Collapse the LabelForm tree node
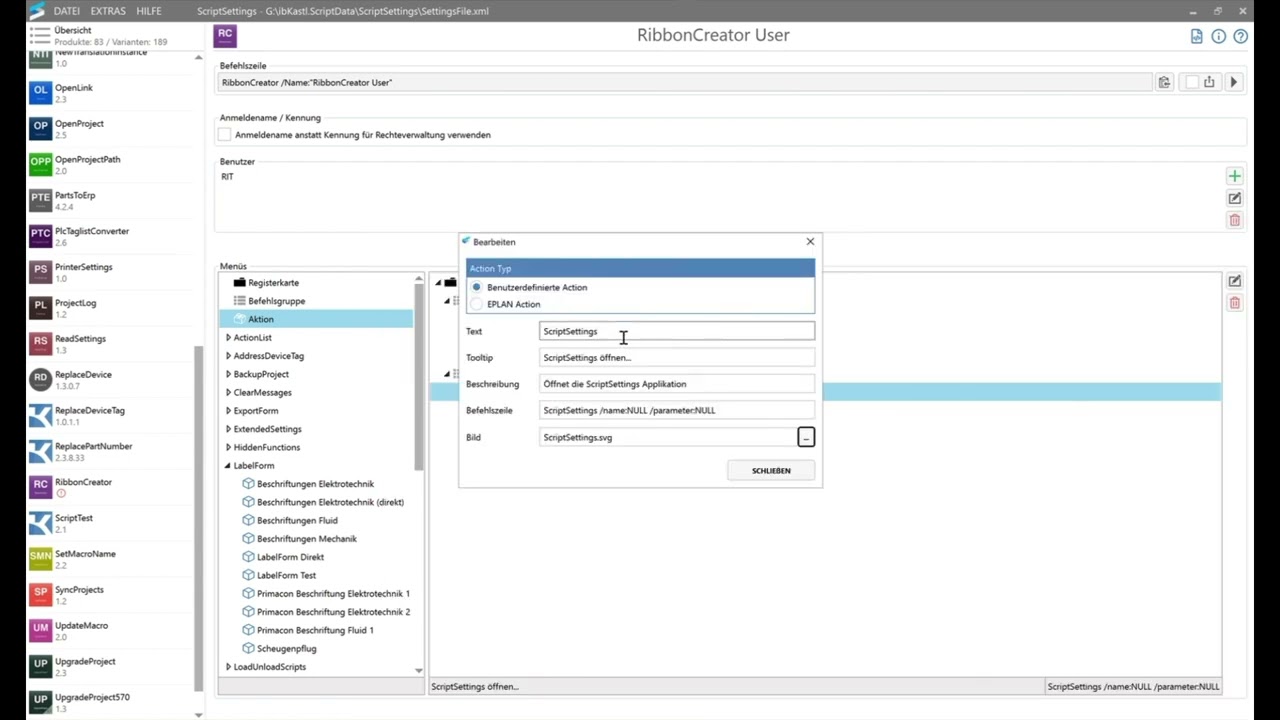The image size is (1280, 720). point(228,466)
